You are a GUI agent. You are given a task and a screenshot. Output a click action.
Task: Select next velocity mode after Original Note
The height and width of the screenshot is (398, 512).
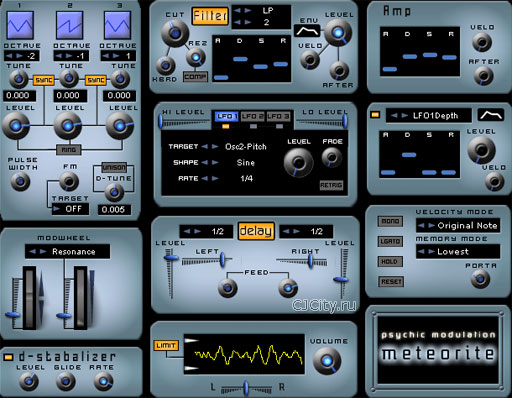click(431, 226)
